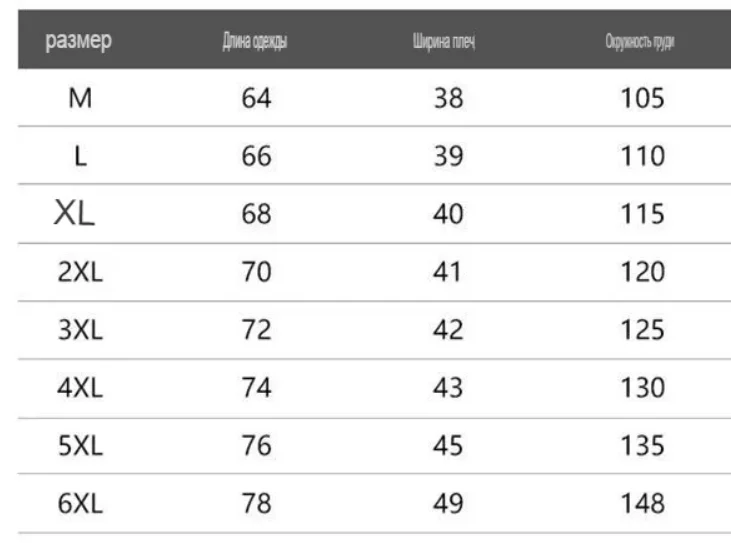The width and height of the screenshot is (731, 543).
Task: Select the Окружность груди header
Action: point(640,41)
